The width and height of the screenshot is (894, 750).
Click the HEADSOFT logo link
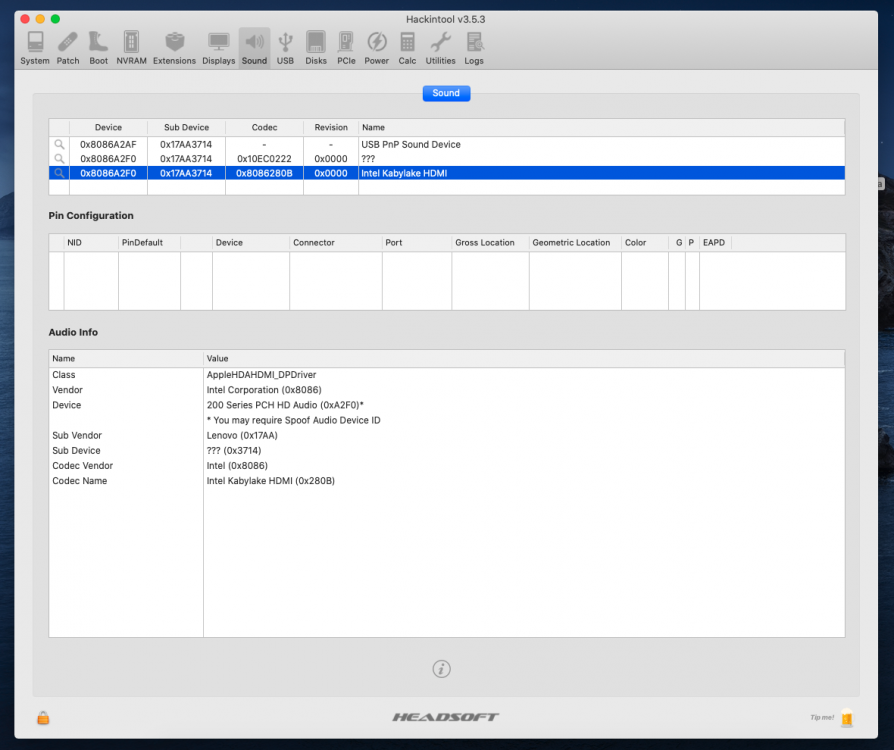(x=445, y=717)
